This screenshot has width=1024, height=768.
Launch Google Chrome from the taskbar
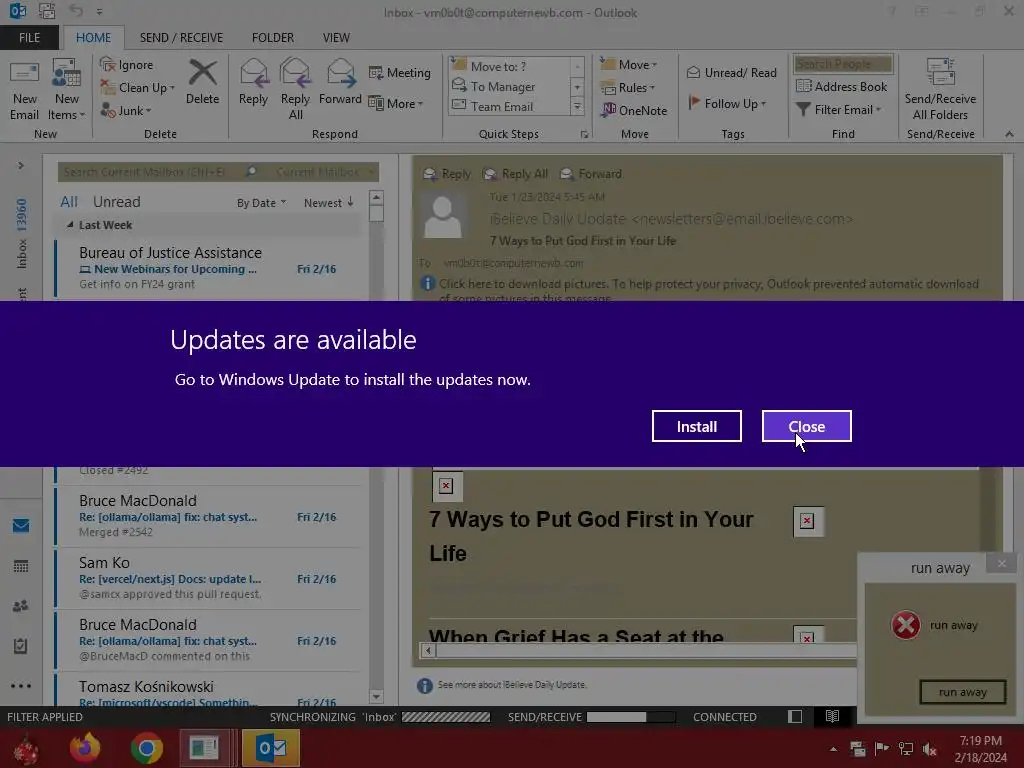pos(147,748)
